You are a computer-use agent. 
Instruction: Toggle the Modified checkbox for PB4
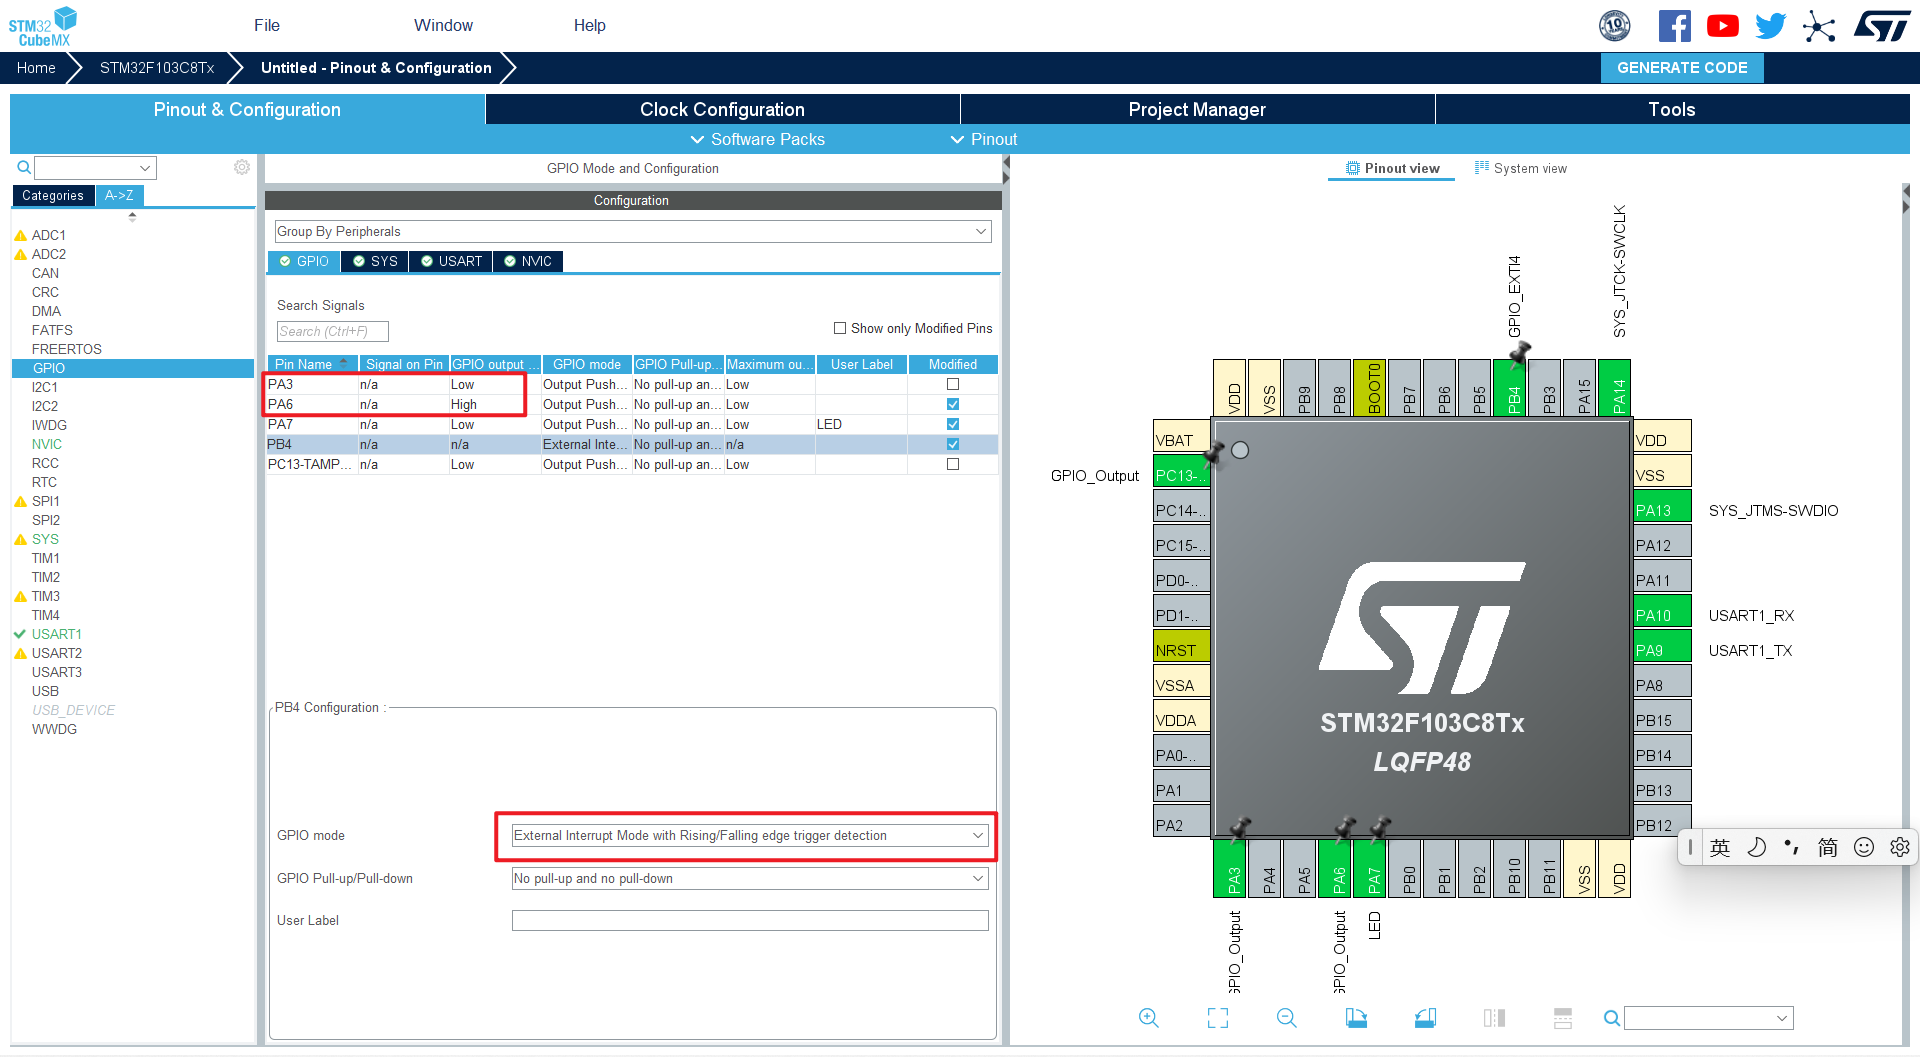953,444
